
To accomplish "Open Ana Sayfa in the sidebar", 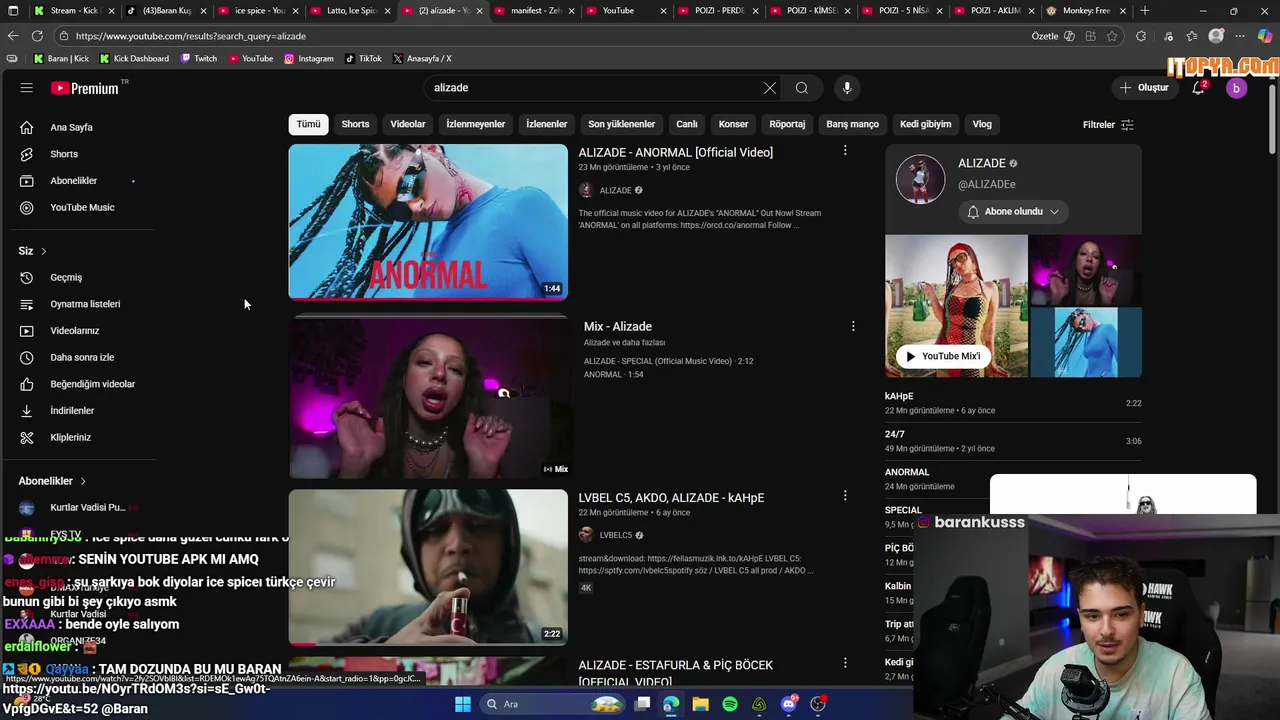I will [71, 128].
